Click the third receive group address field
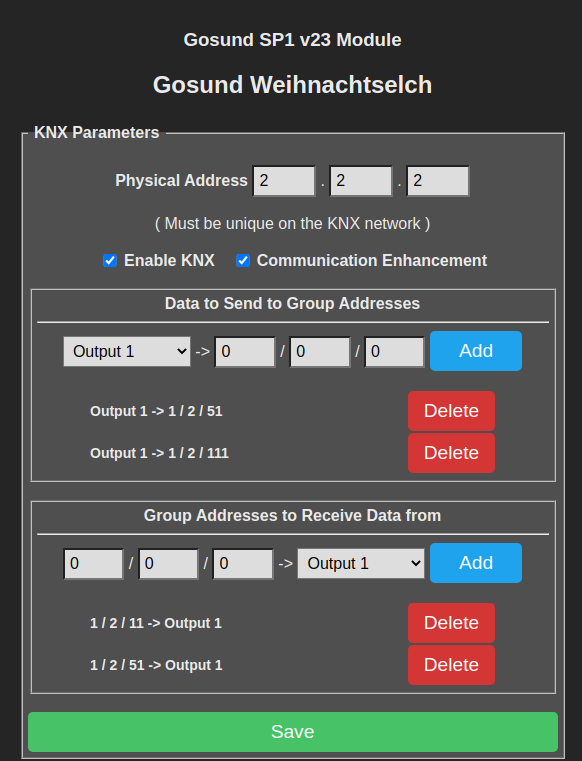The width and height of the screenshot is (582, 761). (243, 564)
